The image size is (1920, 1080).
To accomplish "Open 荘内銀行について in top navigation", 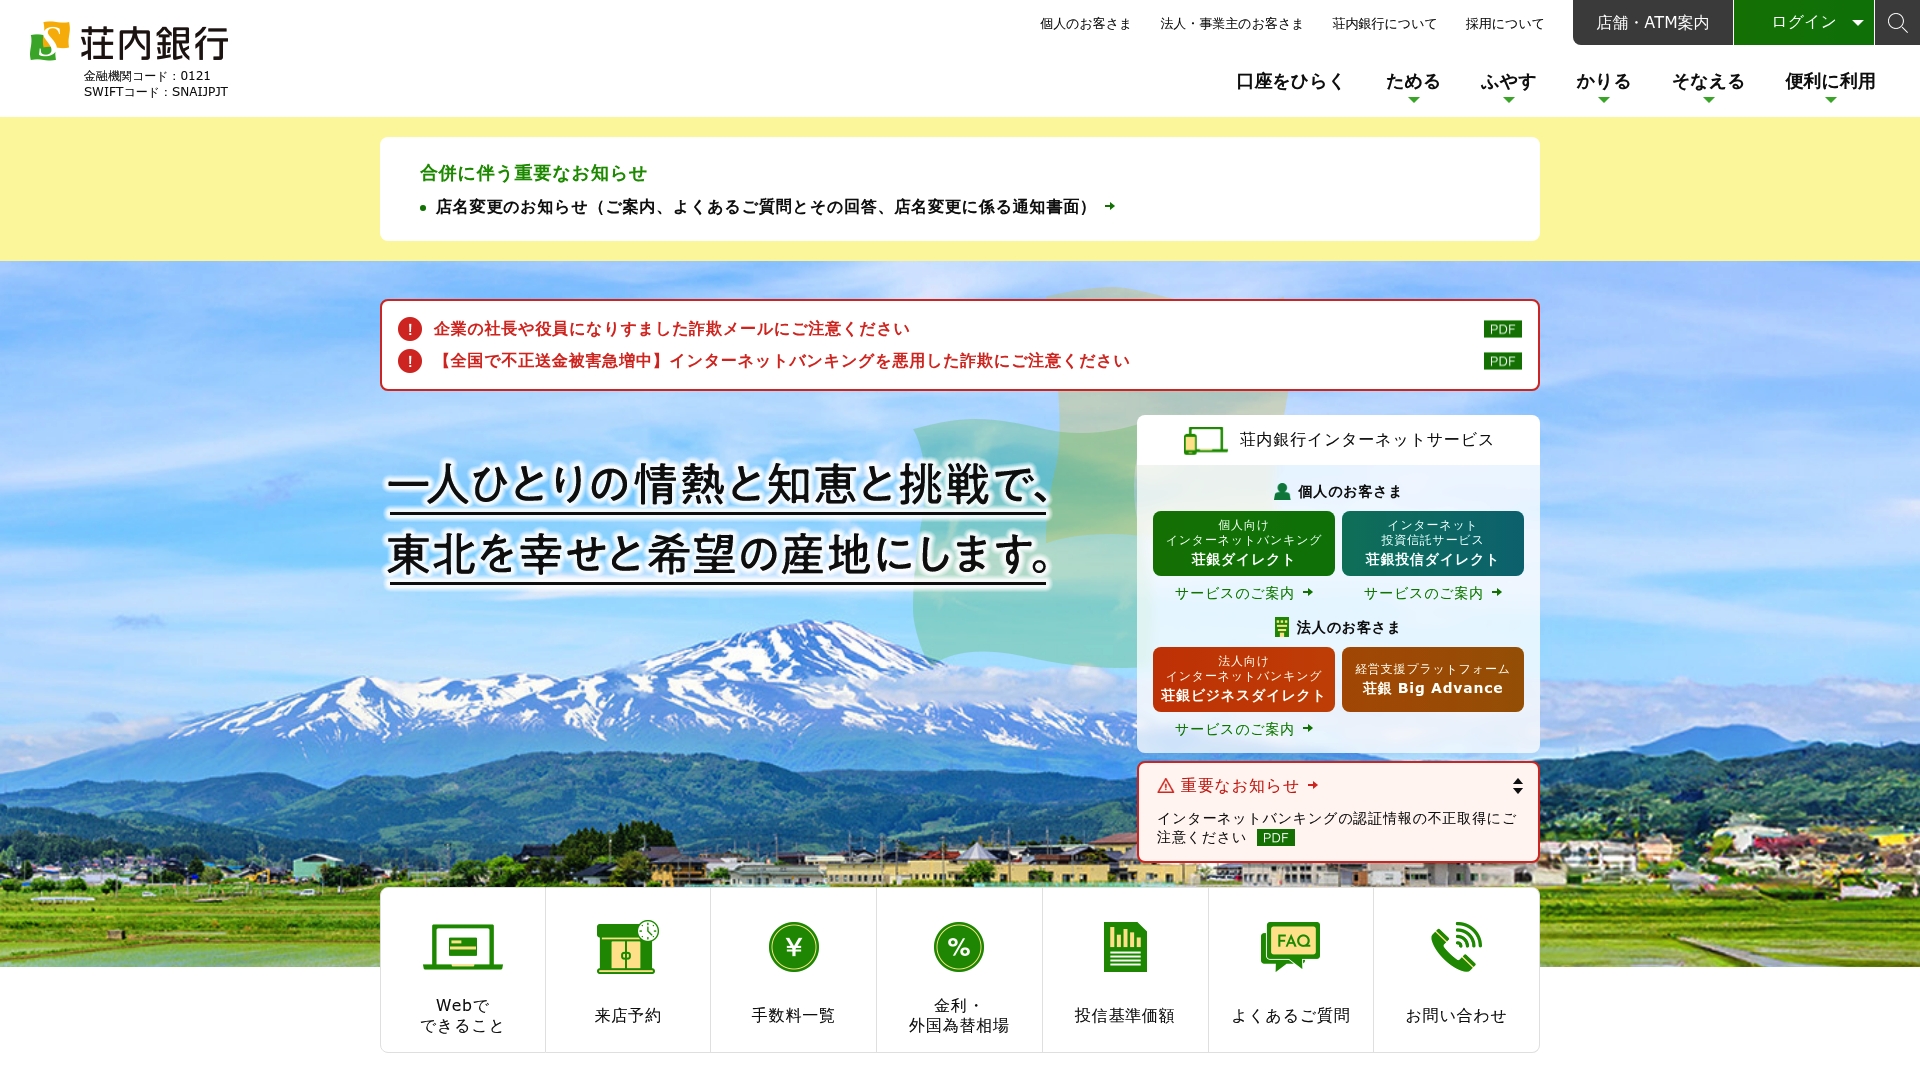I will [x=1384, y=23].
